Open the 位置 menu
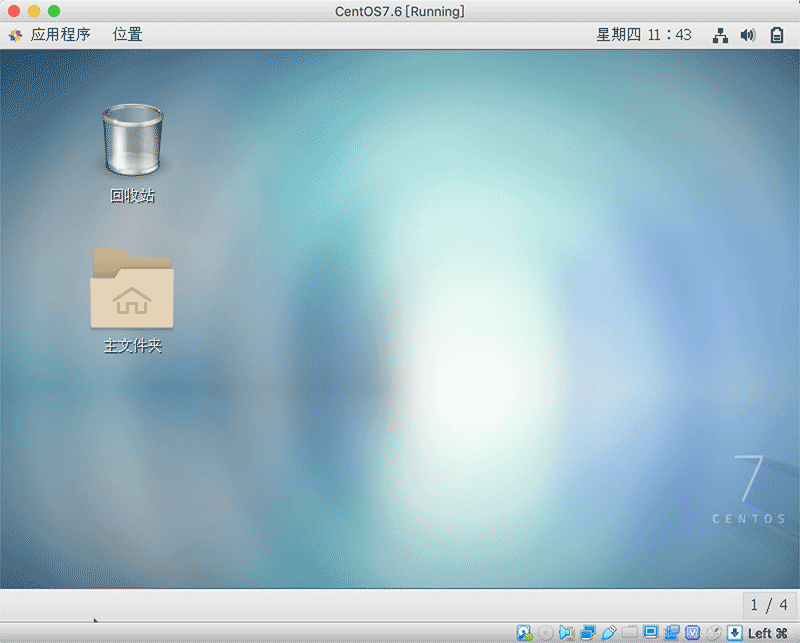The image size is (800, 643). tap(128, 34)
